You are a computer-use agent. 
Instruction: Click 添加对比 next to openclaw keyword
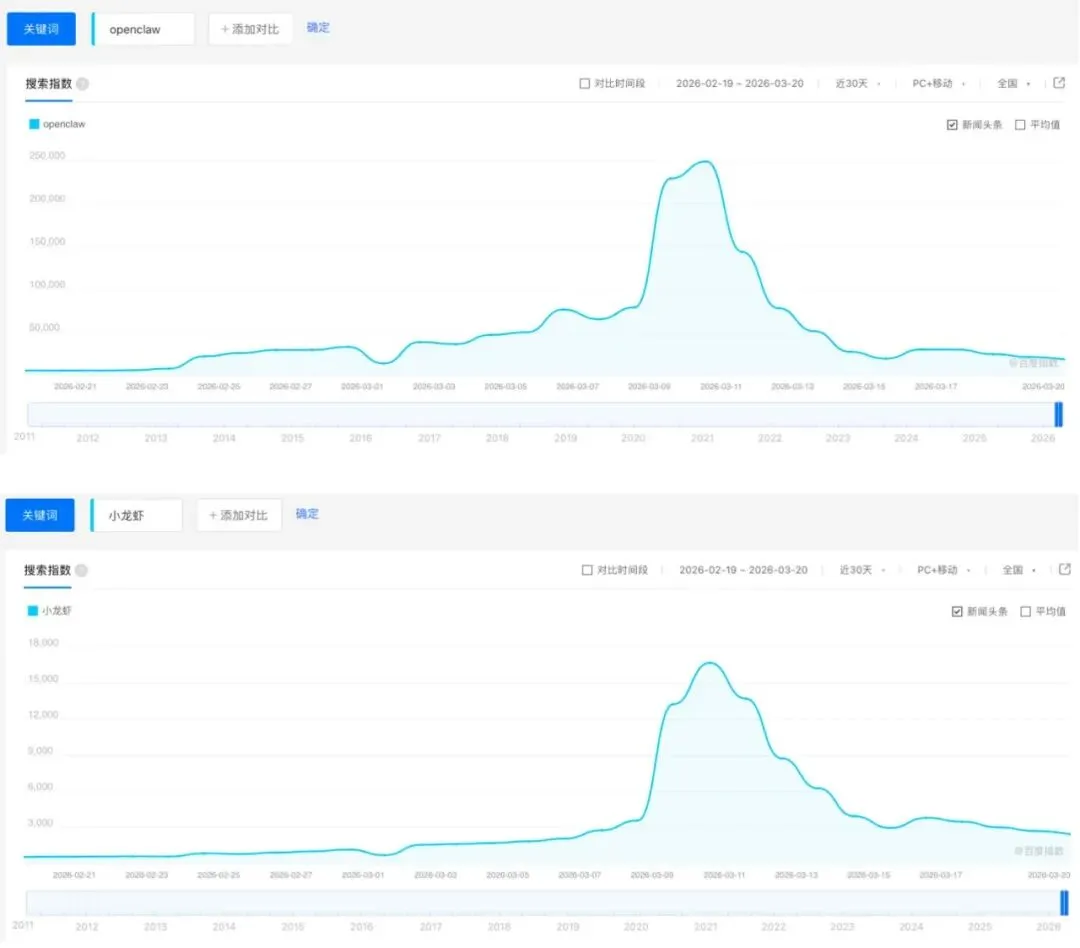coord(250,29)
